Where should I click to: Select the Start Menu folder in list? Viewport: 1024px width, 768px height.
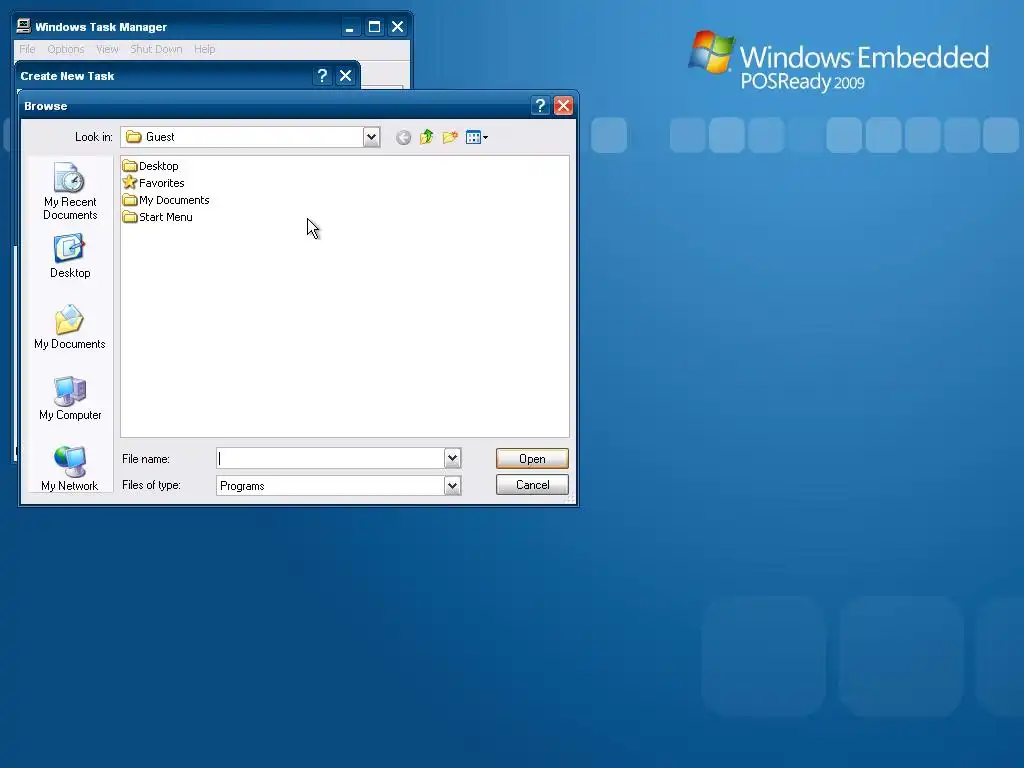(157, 217)
